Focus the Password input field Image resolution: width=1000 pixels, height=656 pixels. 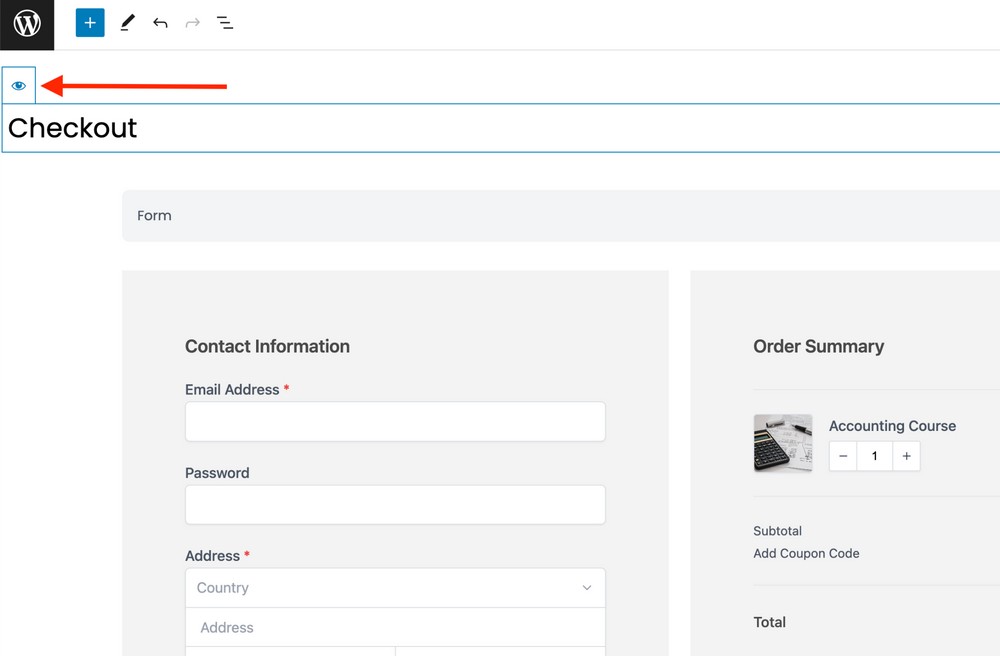tap(395, 505)
